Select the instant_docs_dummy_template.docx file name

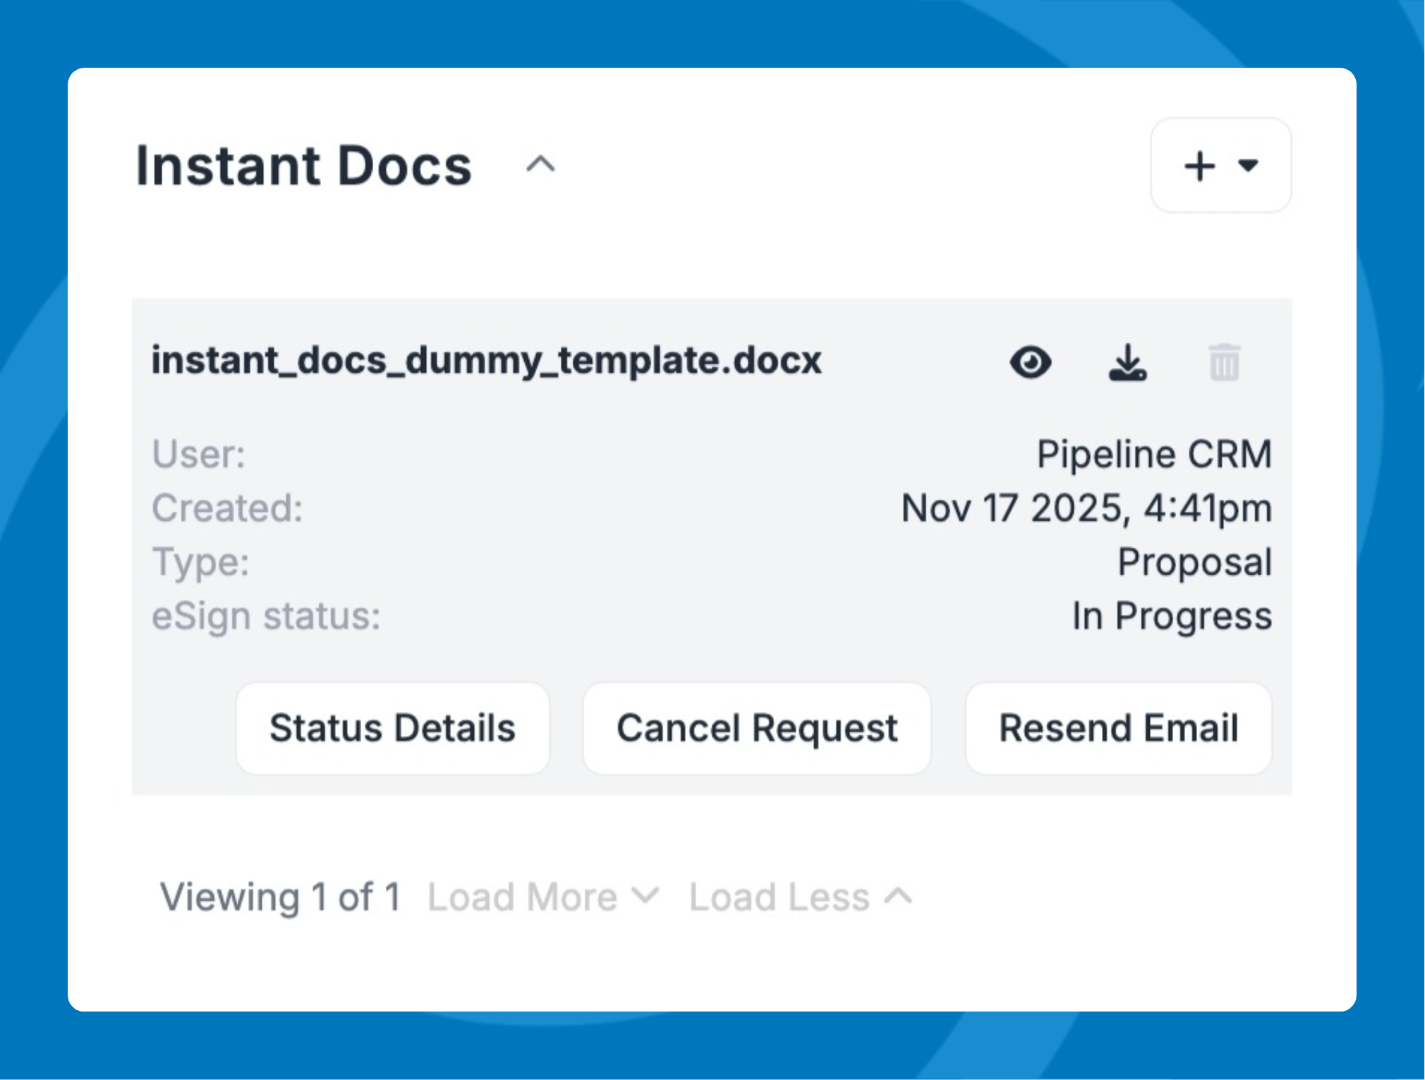pos(486,360)
